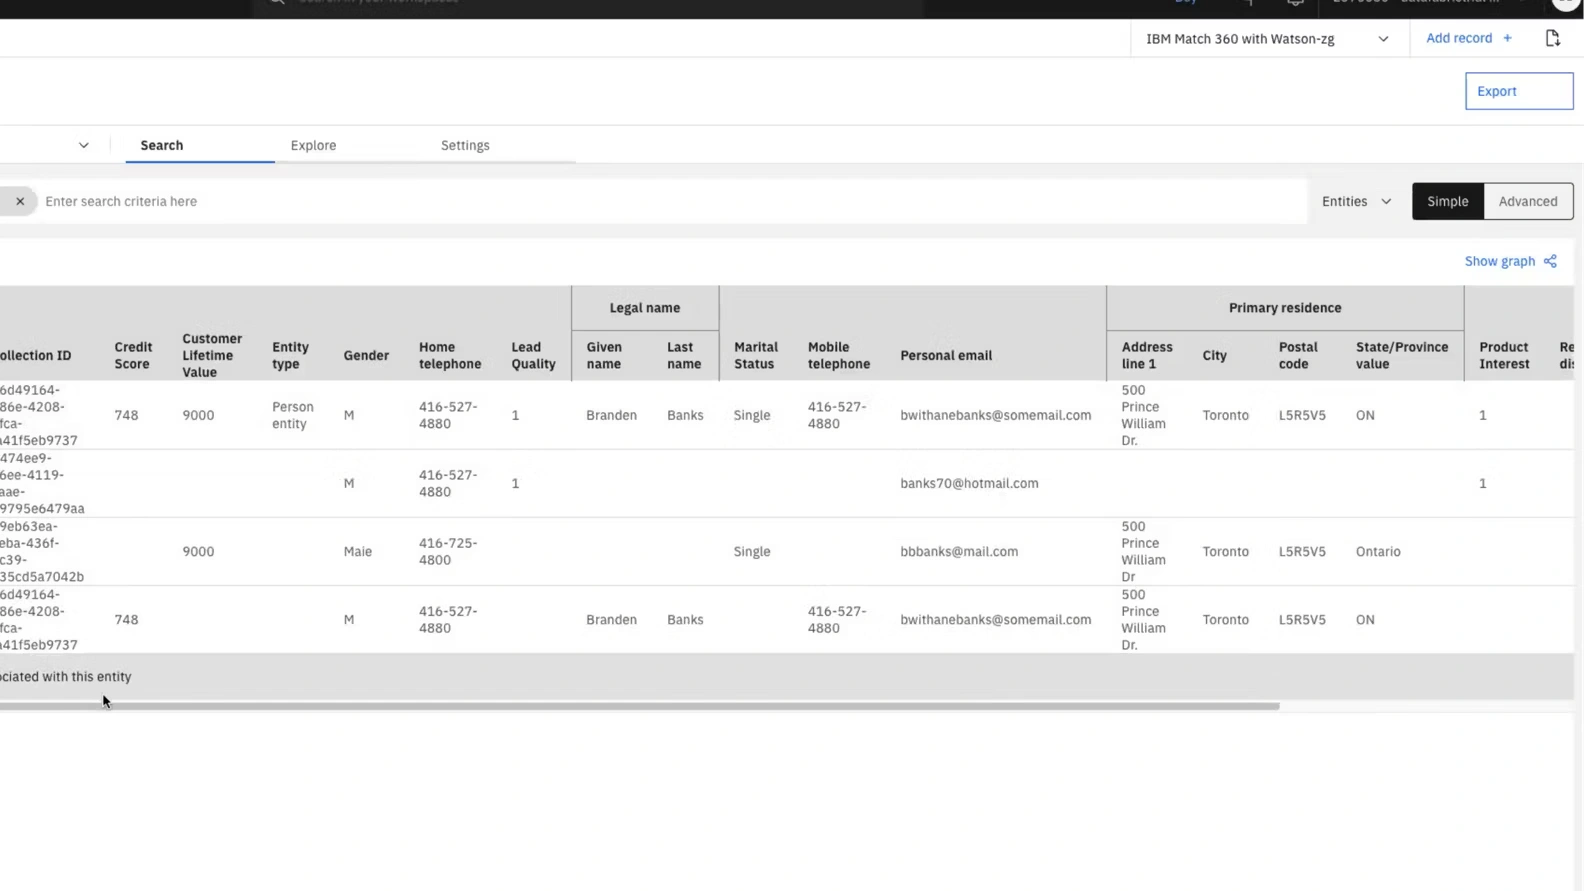Image resolution: width=1584 pixels, height=891 pixels.
Task: Toggle search mode to Simple
Action: pos(1447,201)
